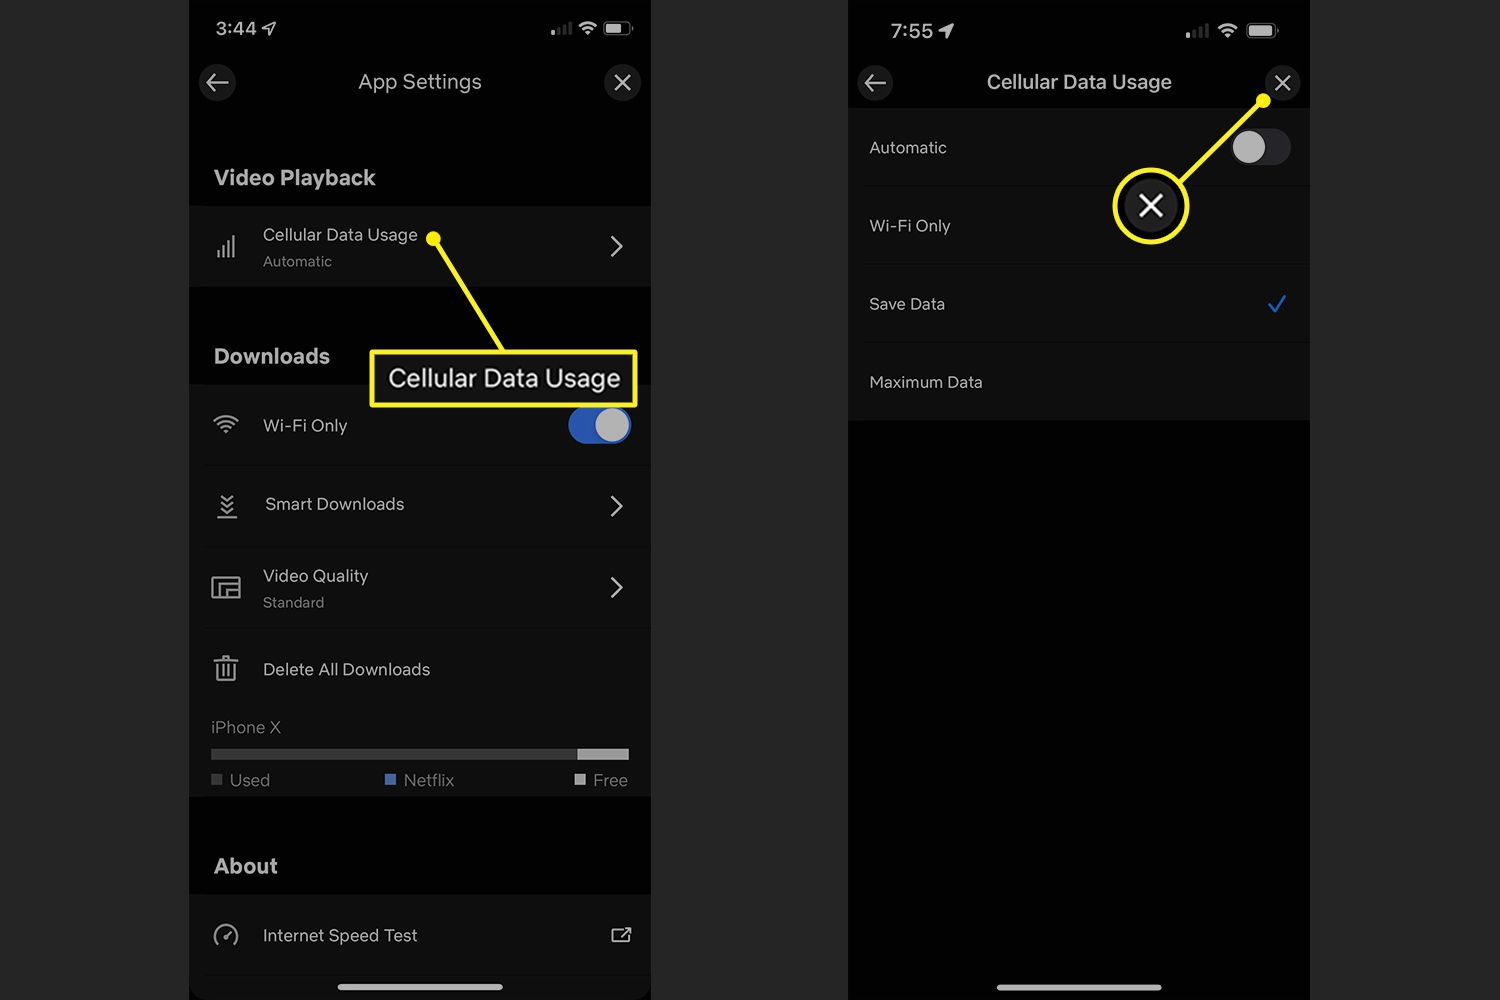
Task: Click the external link icon for Internet Speed Test
Action: pyautogui.click(x=620, y=934)
